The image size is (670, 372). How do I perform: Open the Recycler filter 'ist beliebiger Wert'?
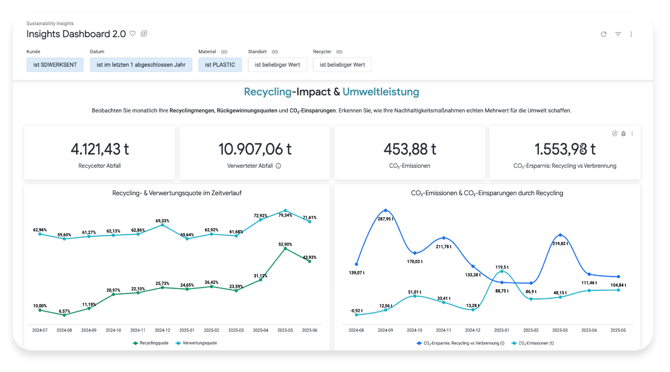[x=342, y=65]
